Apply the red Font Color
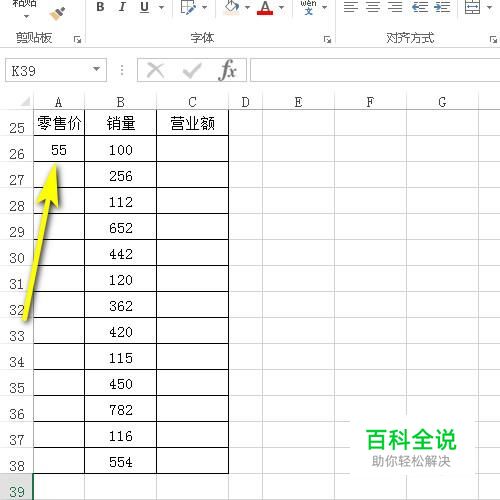Image resolution: width=500 pixels, height=500 pixels. click(265, 7)
